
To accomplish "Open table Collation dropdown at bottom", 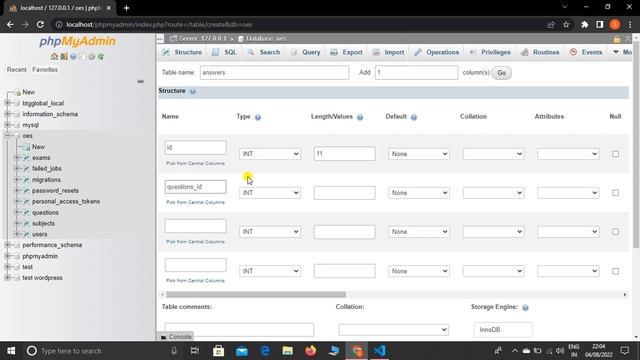I will pyautogui.click(x=393, y=329).
